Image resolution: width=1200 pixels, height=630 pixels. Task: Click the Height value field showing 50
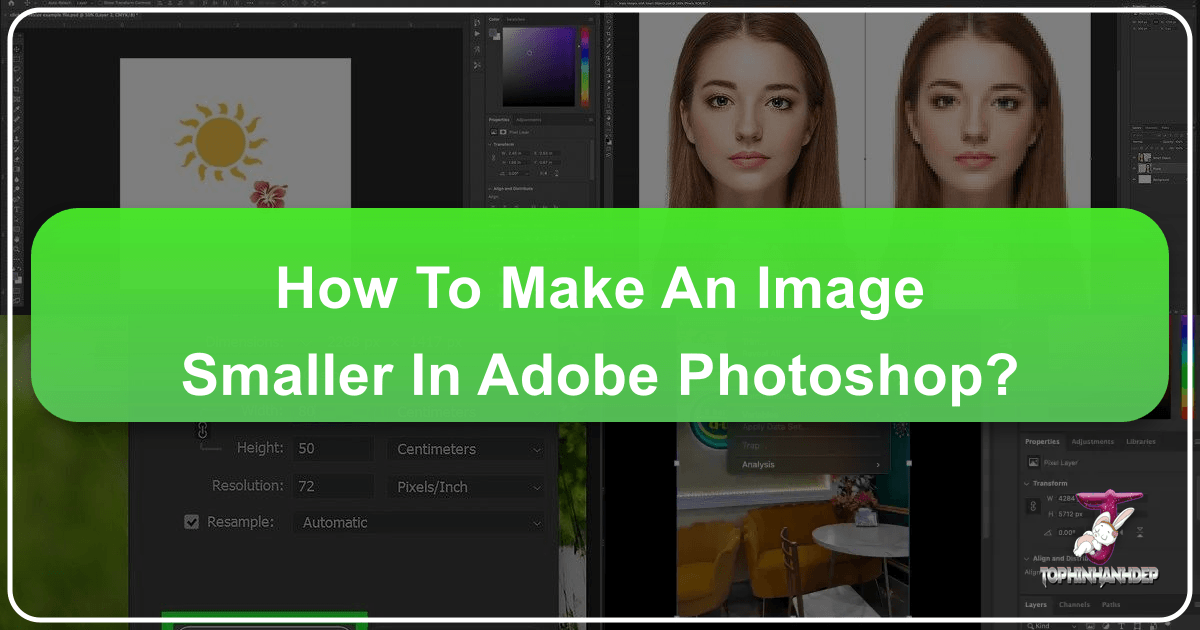[x=332, y=448]
